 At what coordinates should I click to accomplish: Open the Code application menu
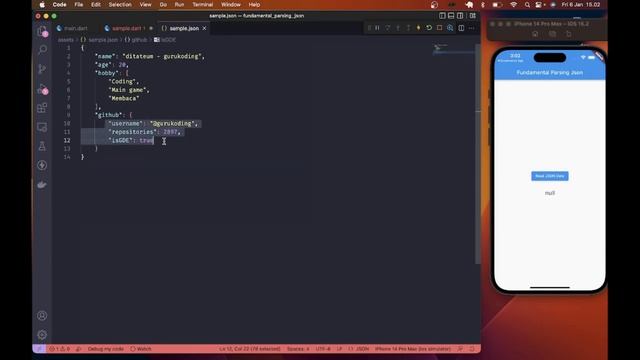(x=59, y=4)
